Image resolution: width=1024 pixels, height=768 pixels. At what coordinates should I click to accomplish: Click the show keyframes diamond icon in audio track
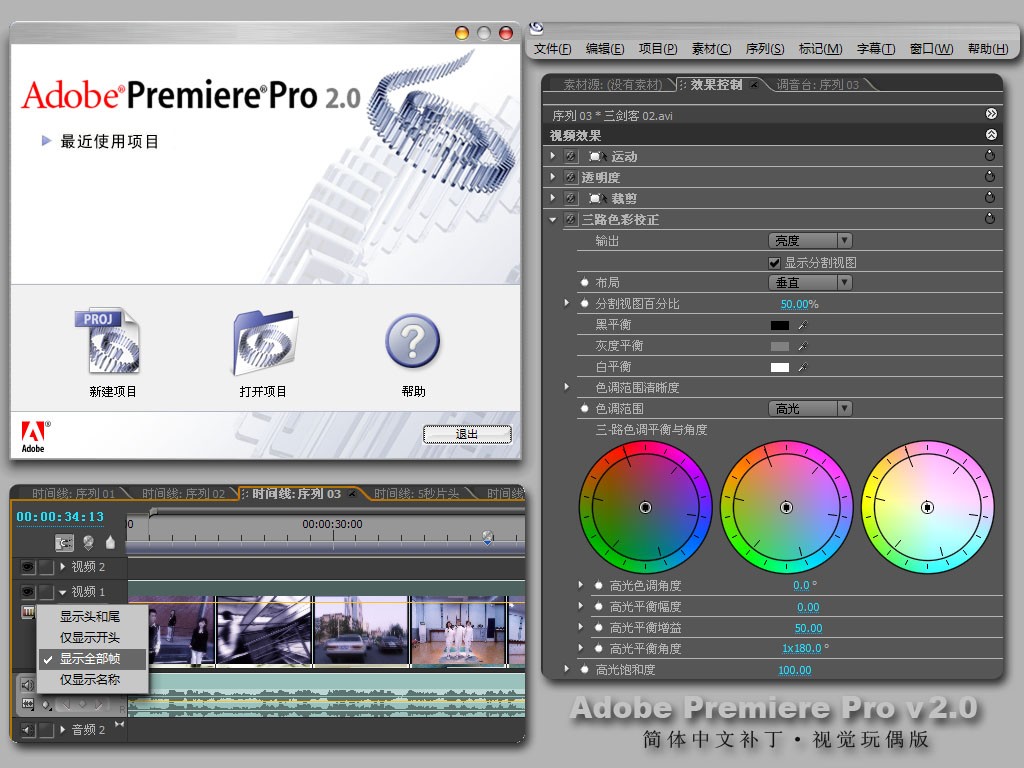tap(46, 705)
